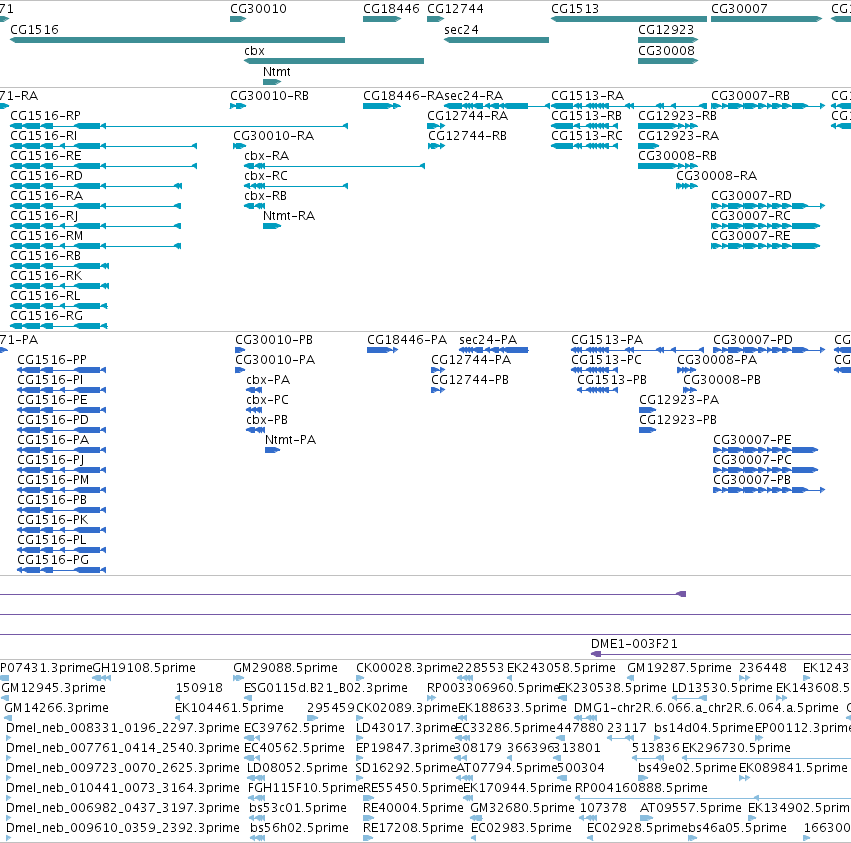
Task: Click EST RE40004.5prime
Action: [x=369, y=818]
